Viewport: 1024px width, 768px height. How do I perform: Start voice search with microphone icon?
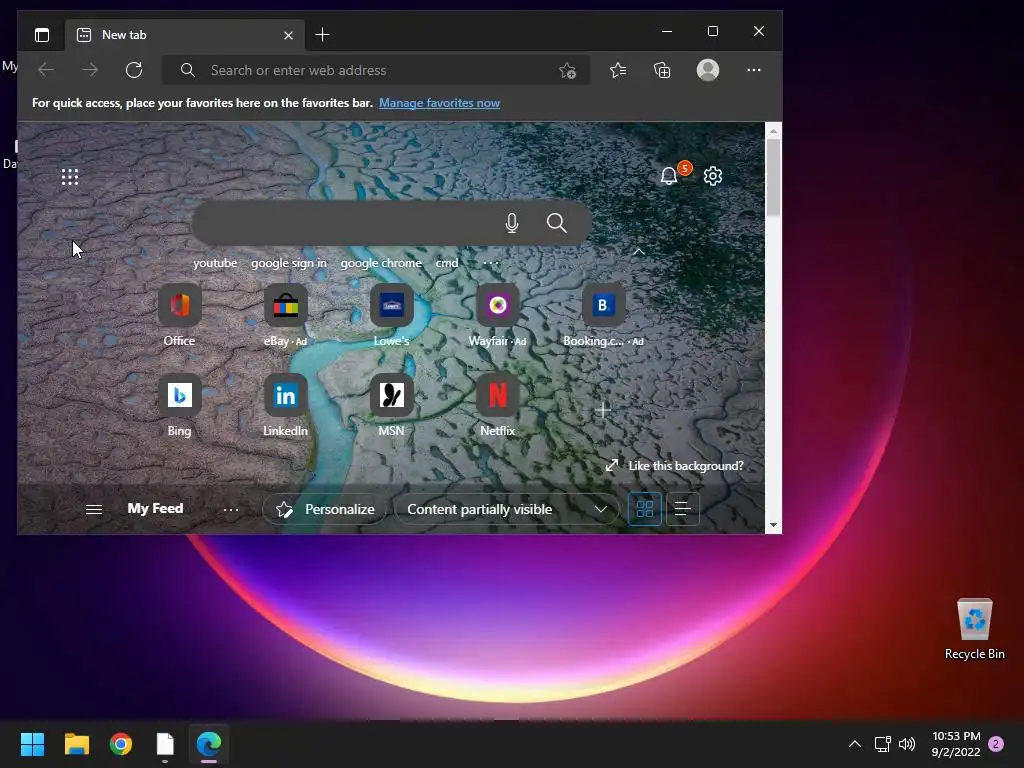click(x=512, y=223)
